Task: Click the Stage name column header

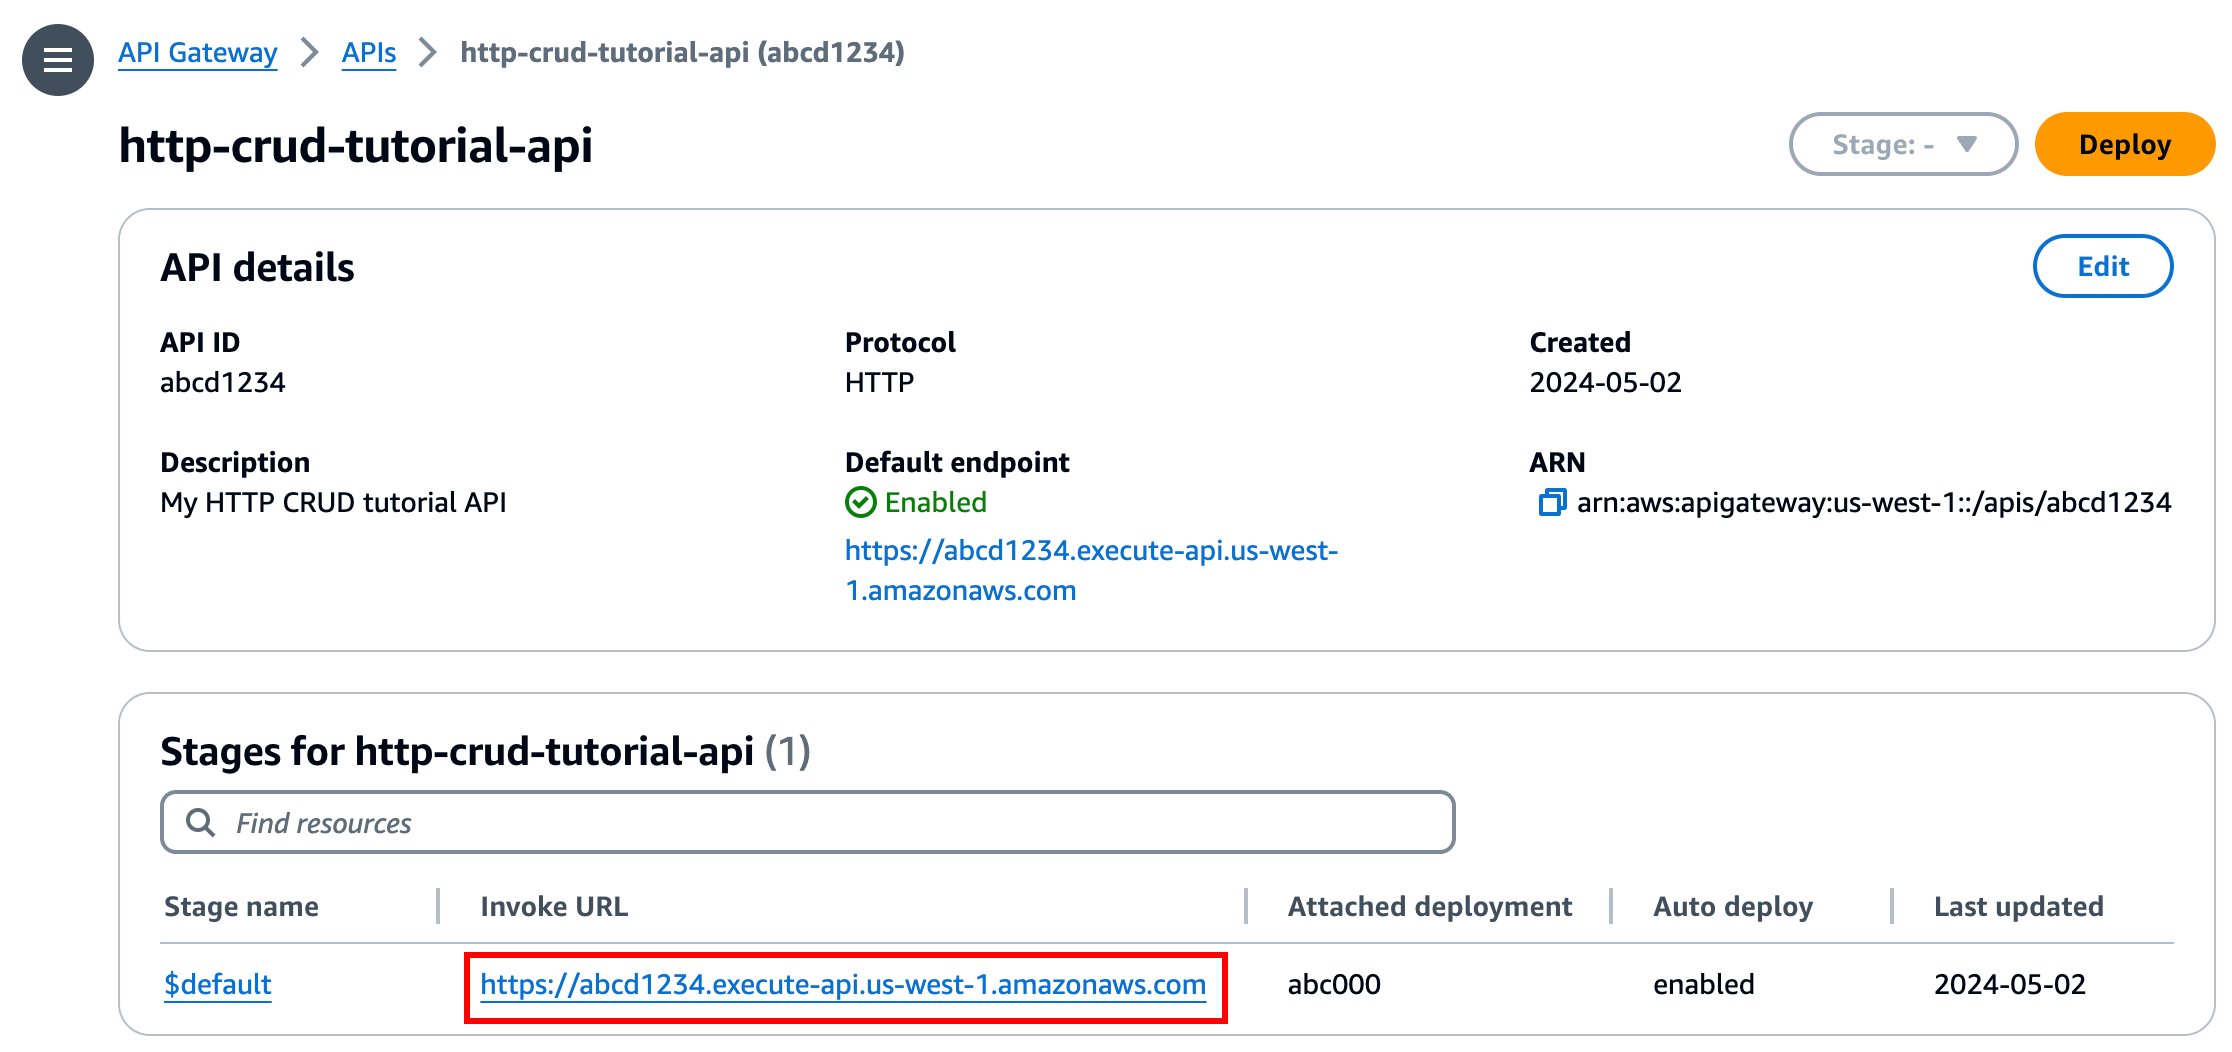Action: pyautogui.click(x=241, y=906)
